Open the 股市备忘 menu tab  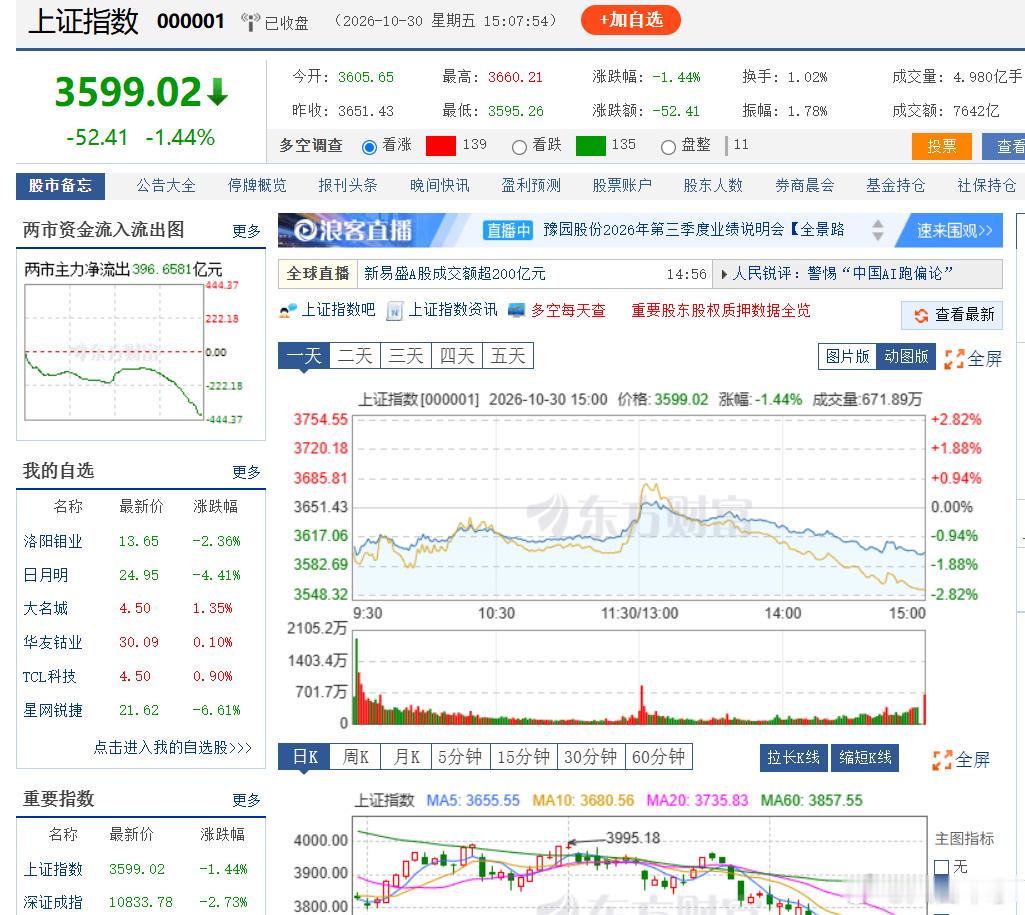coord(60,186)
